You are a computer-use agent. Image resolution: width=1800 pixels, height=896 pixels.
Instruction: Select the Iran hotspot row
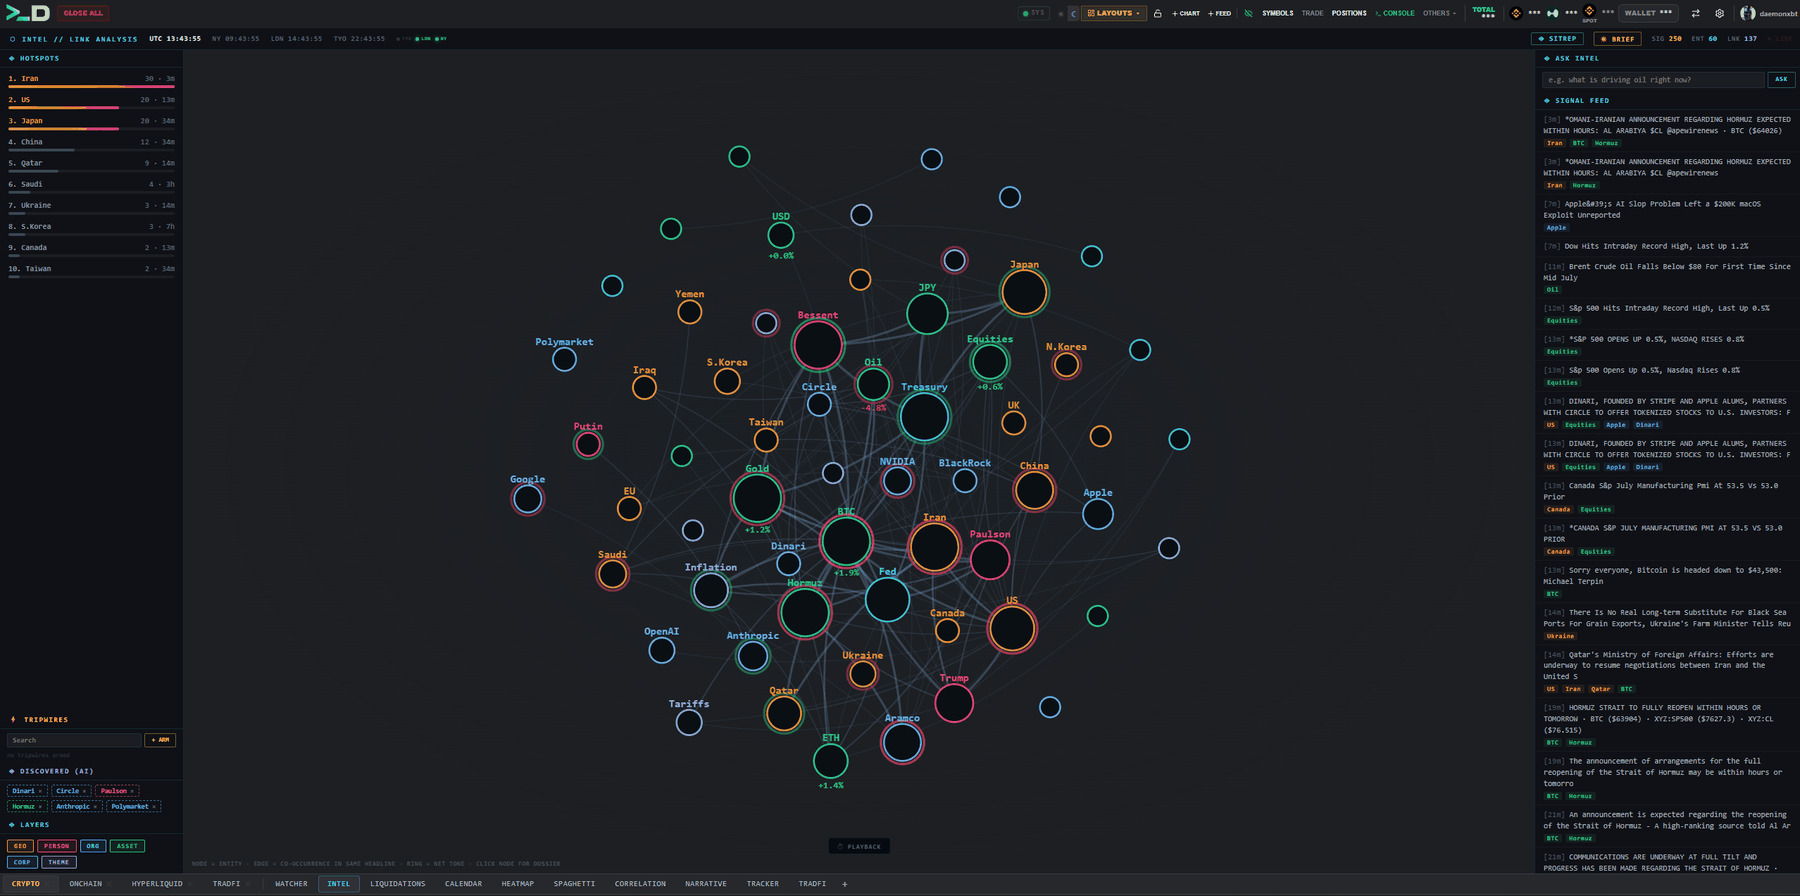tap(91, 80)
